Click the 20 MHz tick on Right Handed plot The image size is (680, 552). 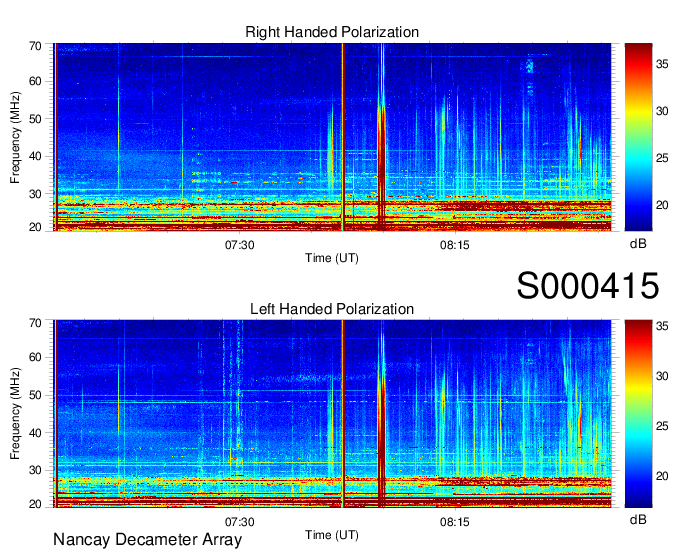tap(35, 227)
